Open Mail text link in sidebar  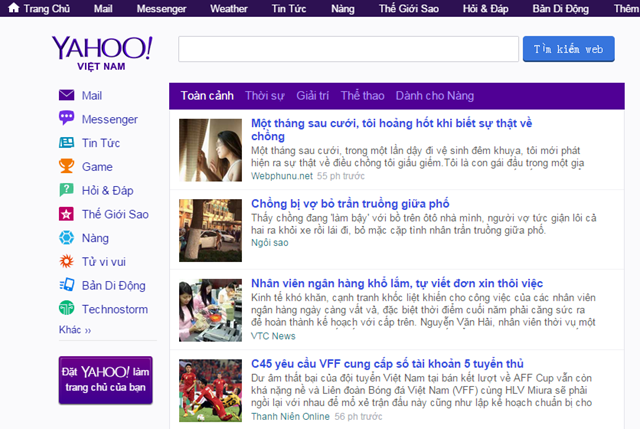point(92,96)
